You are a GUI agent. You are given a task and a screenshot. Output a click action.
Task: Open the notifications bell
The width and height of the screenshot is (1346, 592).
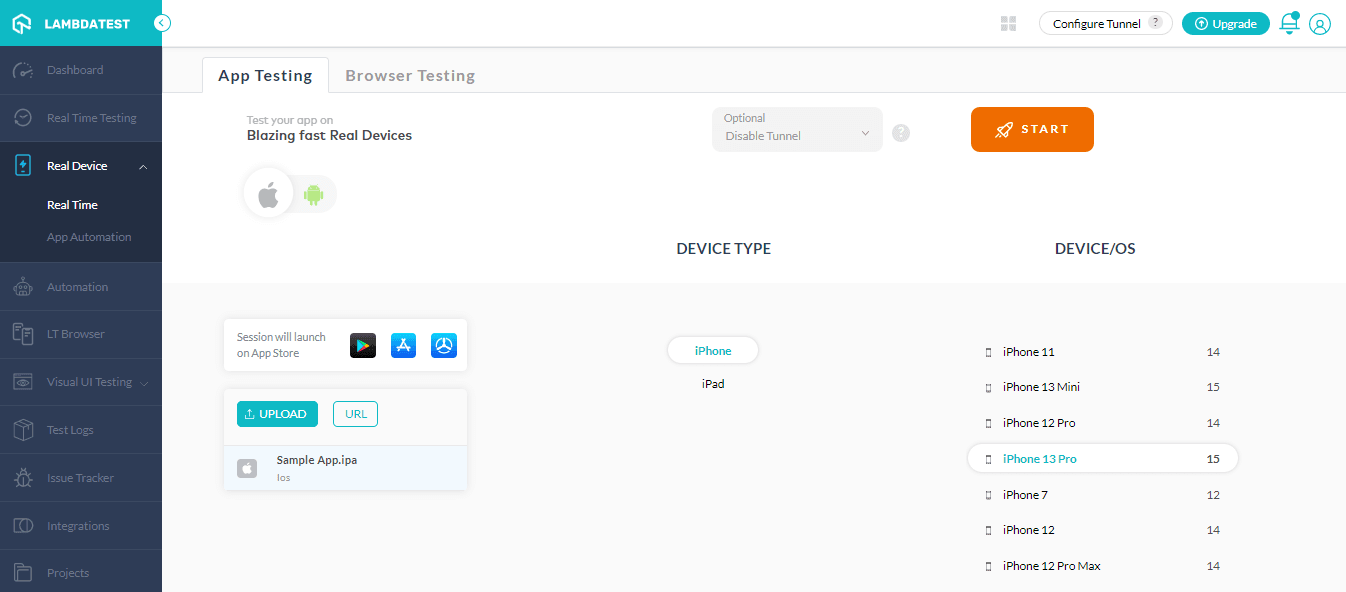(x=1289, y=23)
